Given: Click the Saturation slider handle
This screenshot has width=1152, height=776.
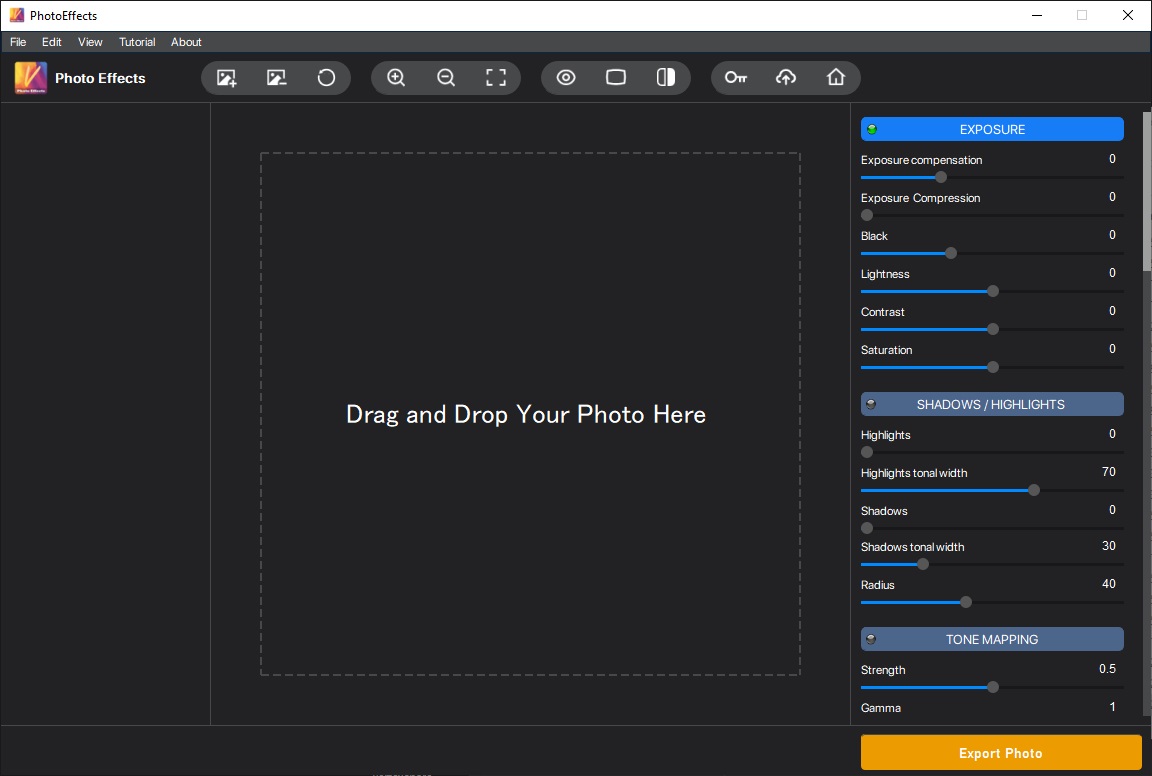Looking at the screenshot, I should pos(993,367).
